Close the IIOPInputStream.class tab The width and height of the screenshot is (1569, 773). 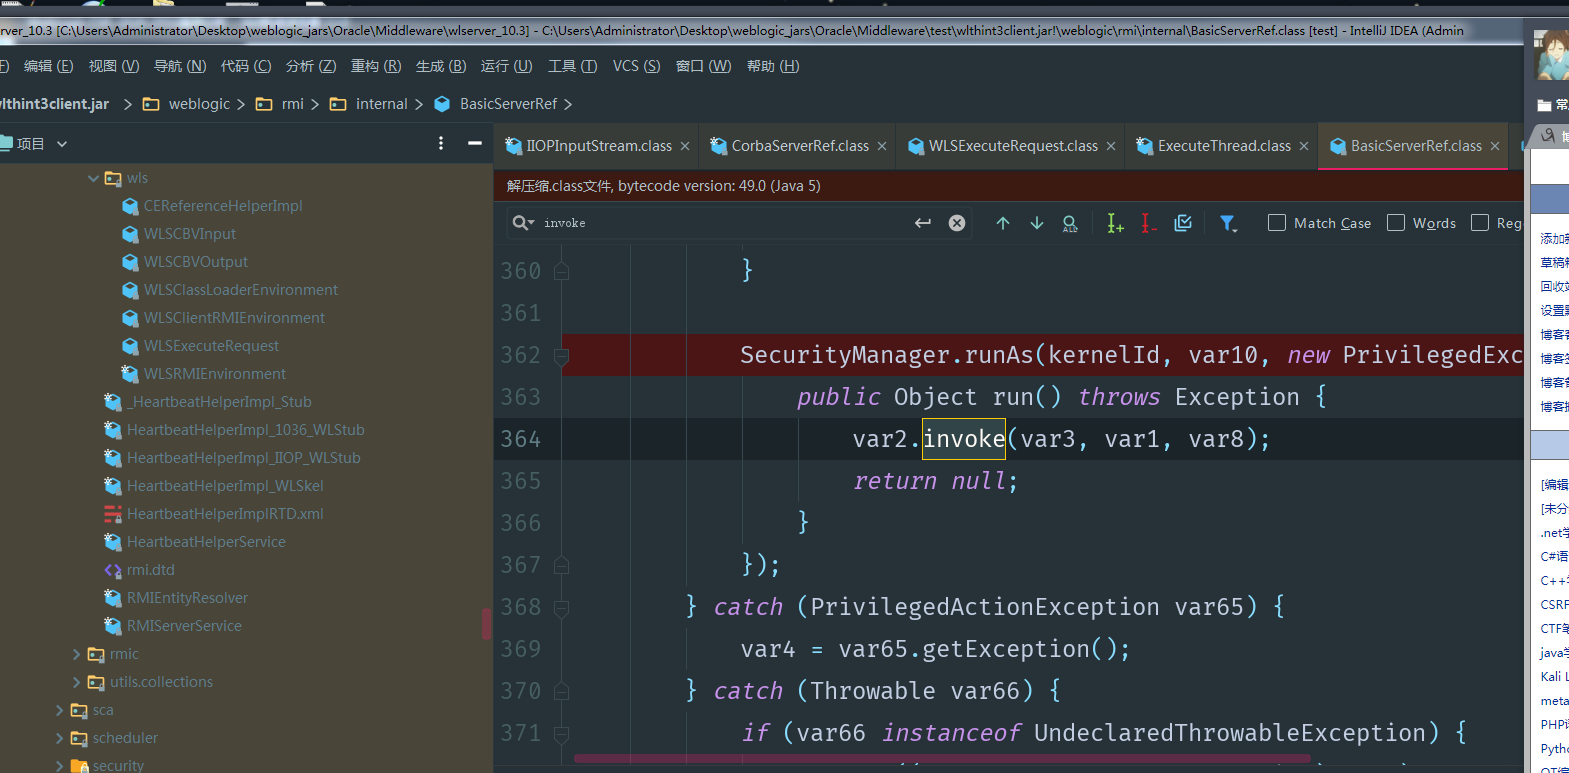685,146
